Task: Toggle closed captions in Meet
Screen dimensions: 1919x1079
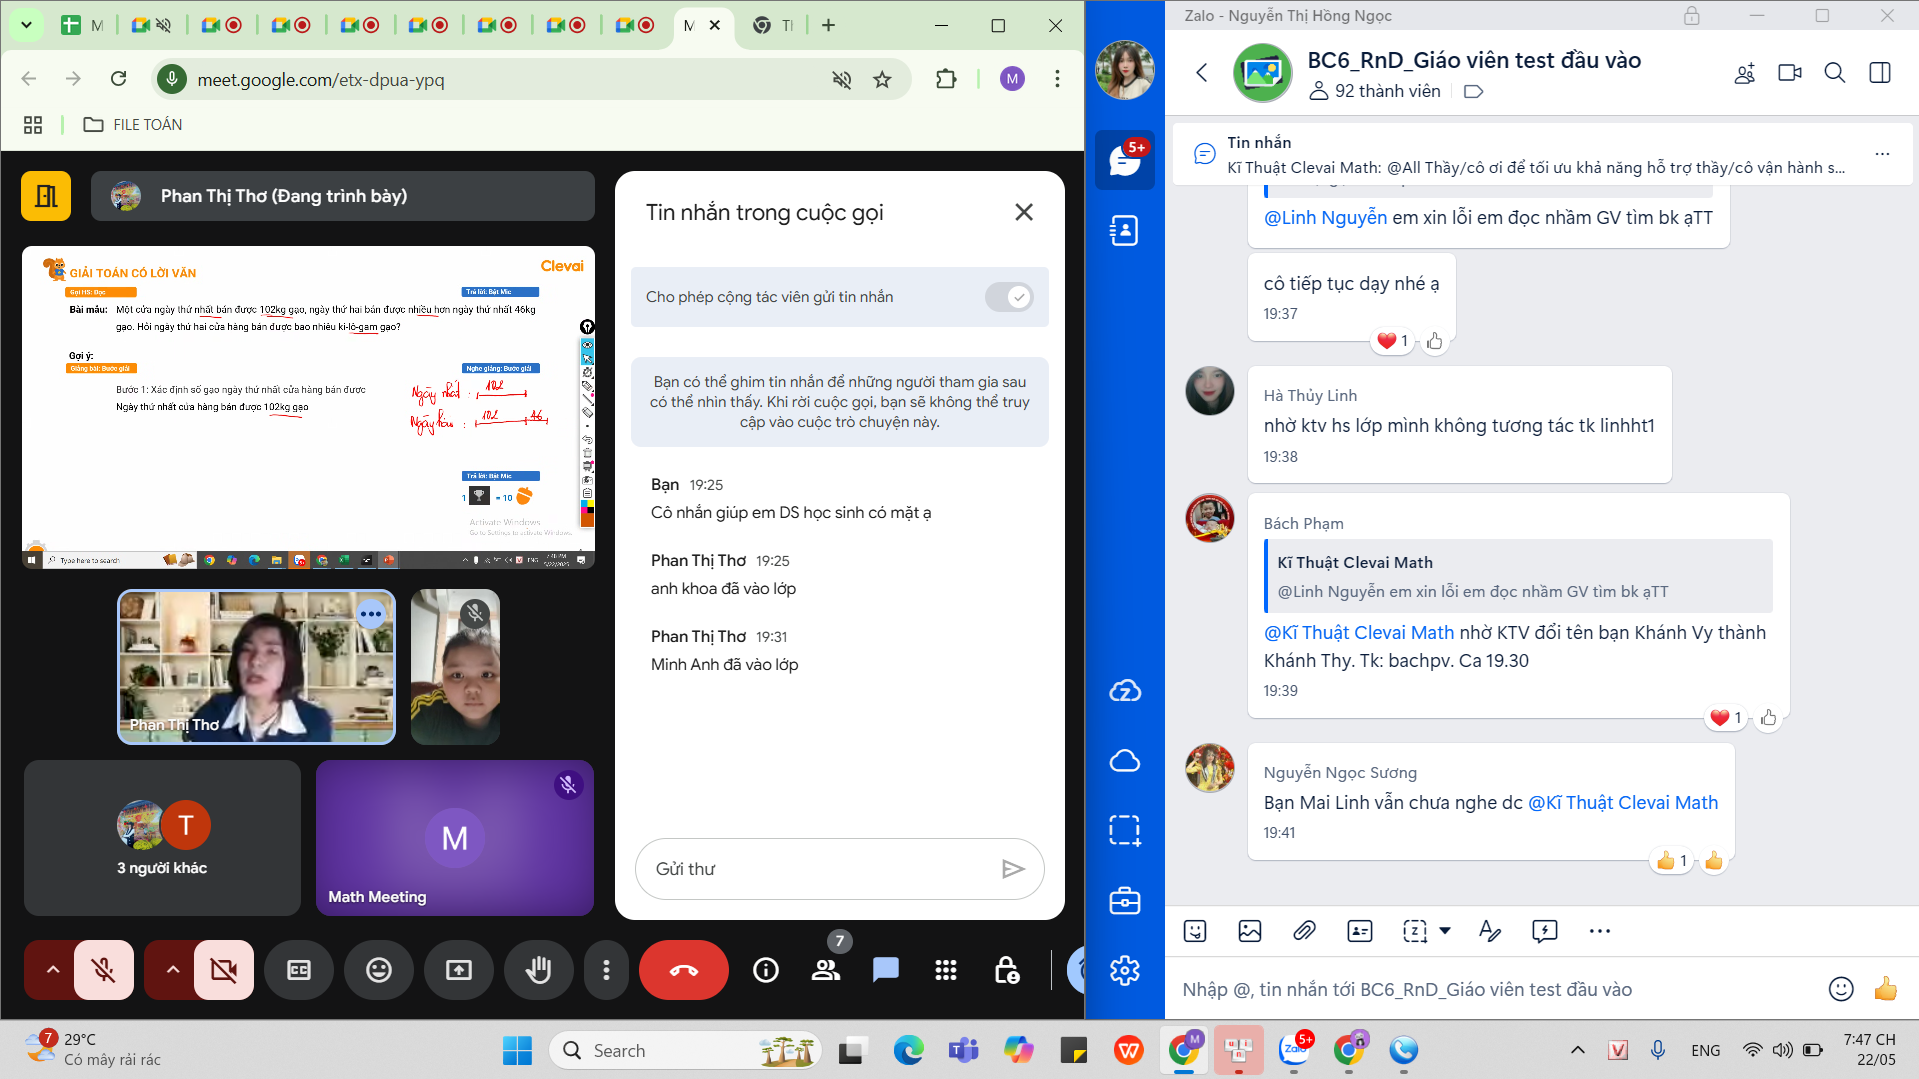Action: pyautogui.click(x=299, y=970)
